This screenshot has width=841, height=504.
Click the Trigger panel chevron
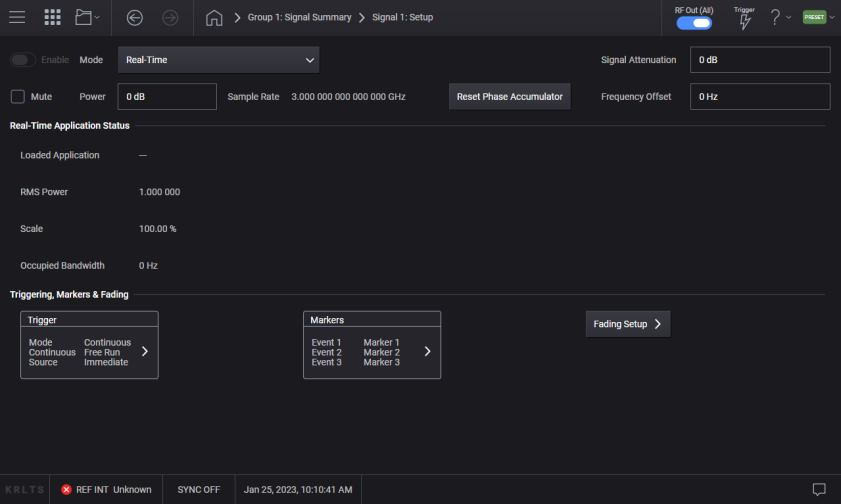click(x=145, y=351)
